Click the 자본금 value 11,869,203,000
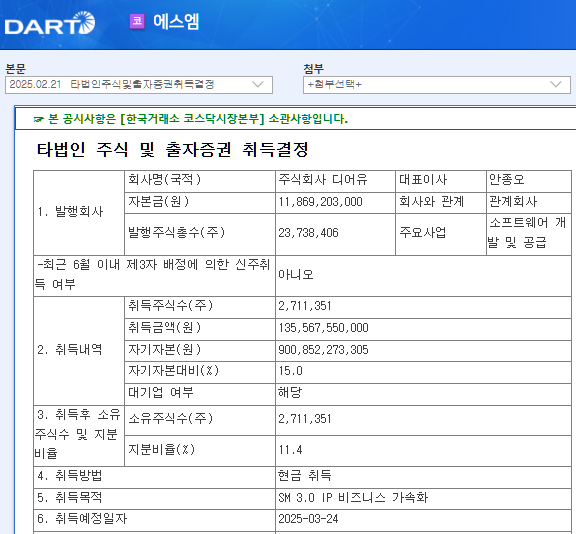The width and height of the screenshot is (576, 534). [335, 203]
